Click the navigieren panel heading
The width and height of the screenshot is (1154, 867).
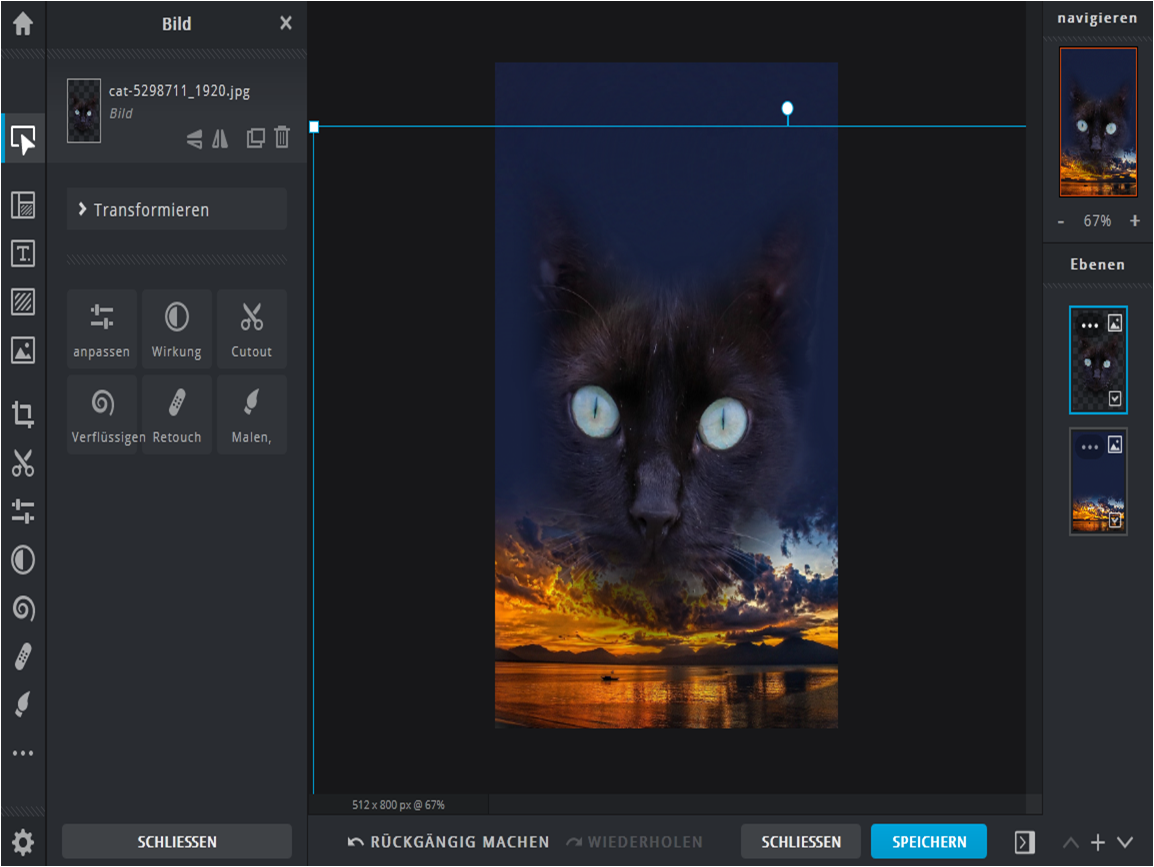click(1097, 18)
